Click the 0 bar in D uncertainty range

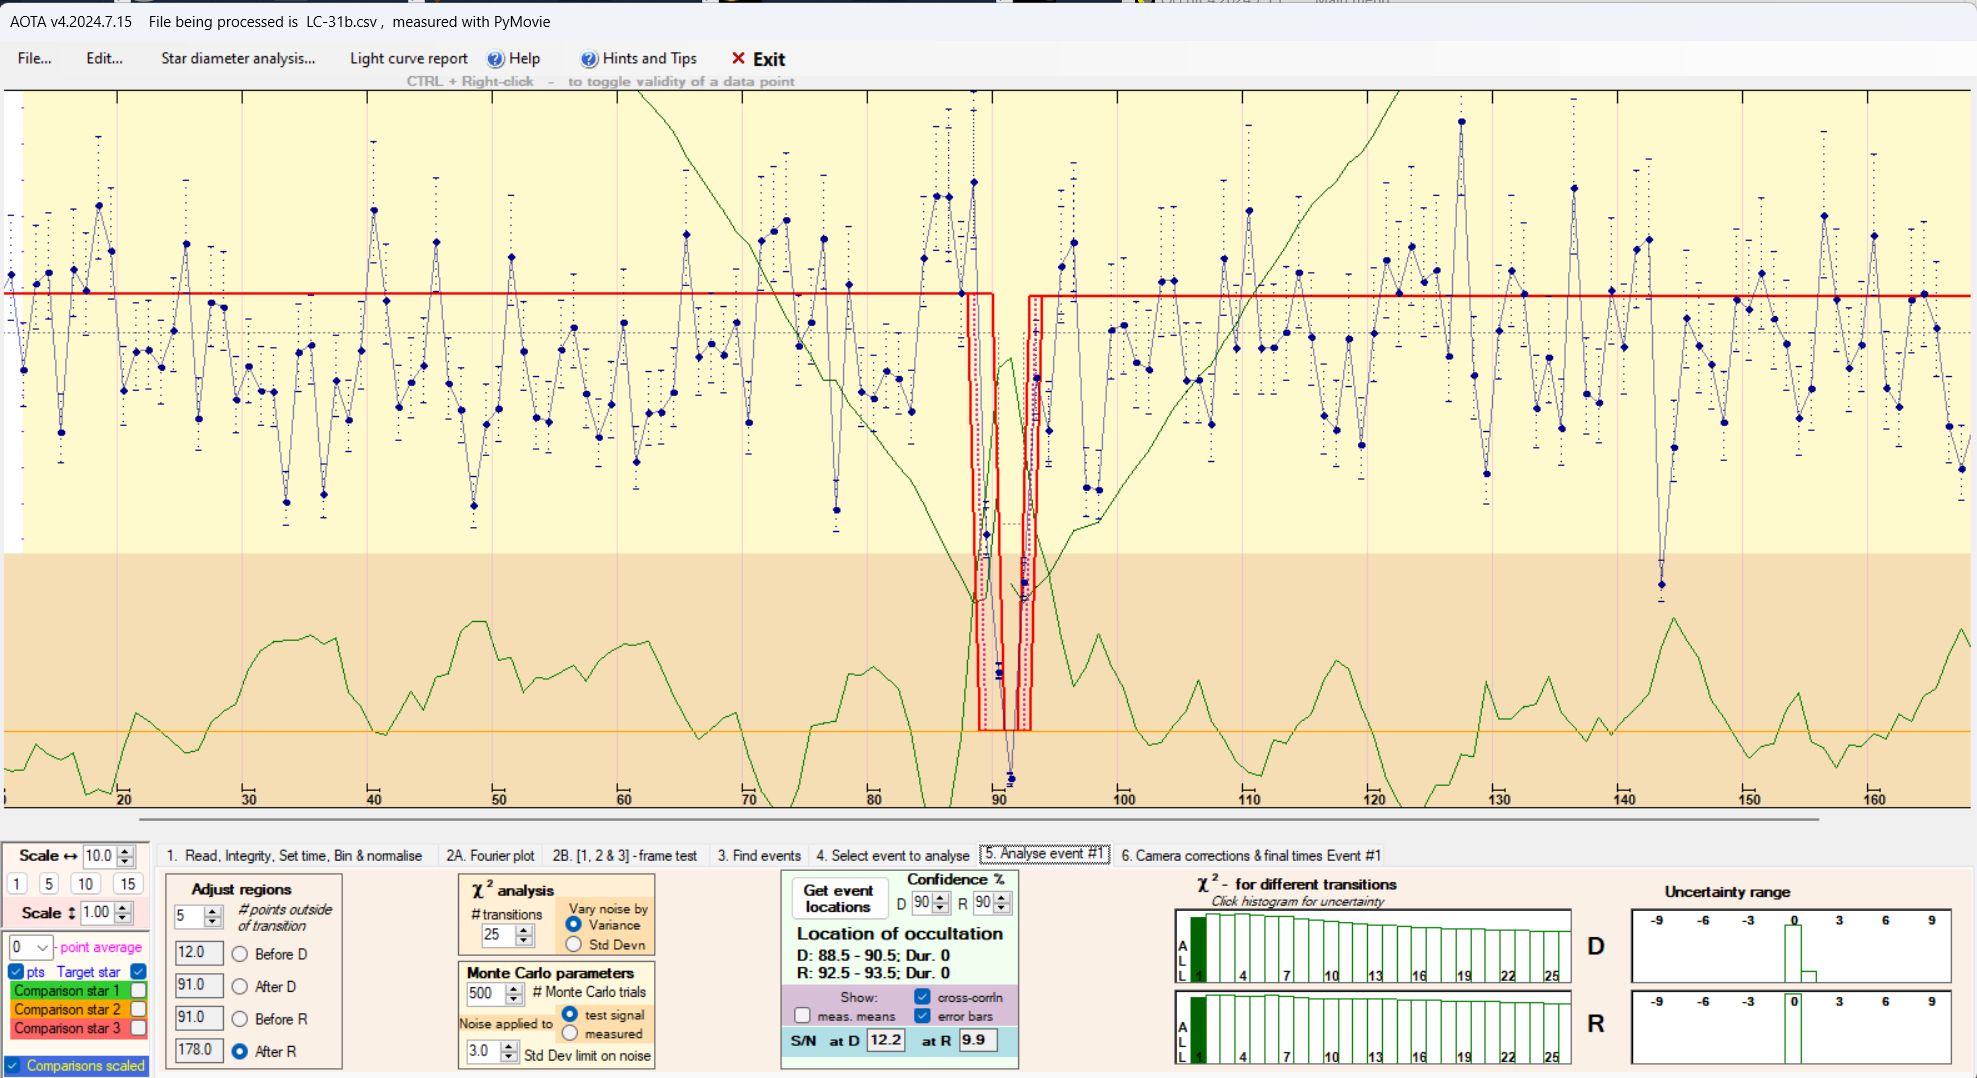coord(1793,953)
